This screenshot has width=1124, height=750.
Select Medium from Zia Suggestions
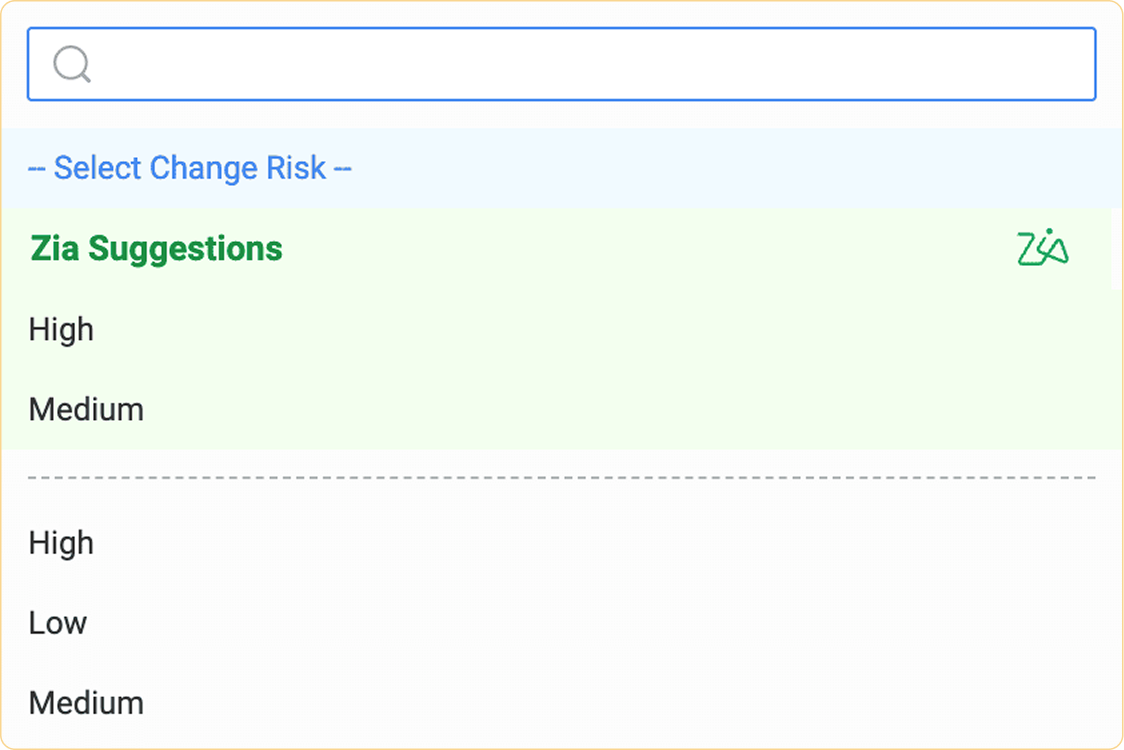pos(86,409)
